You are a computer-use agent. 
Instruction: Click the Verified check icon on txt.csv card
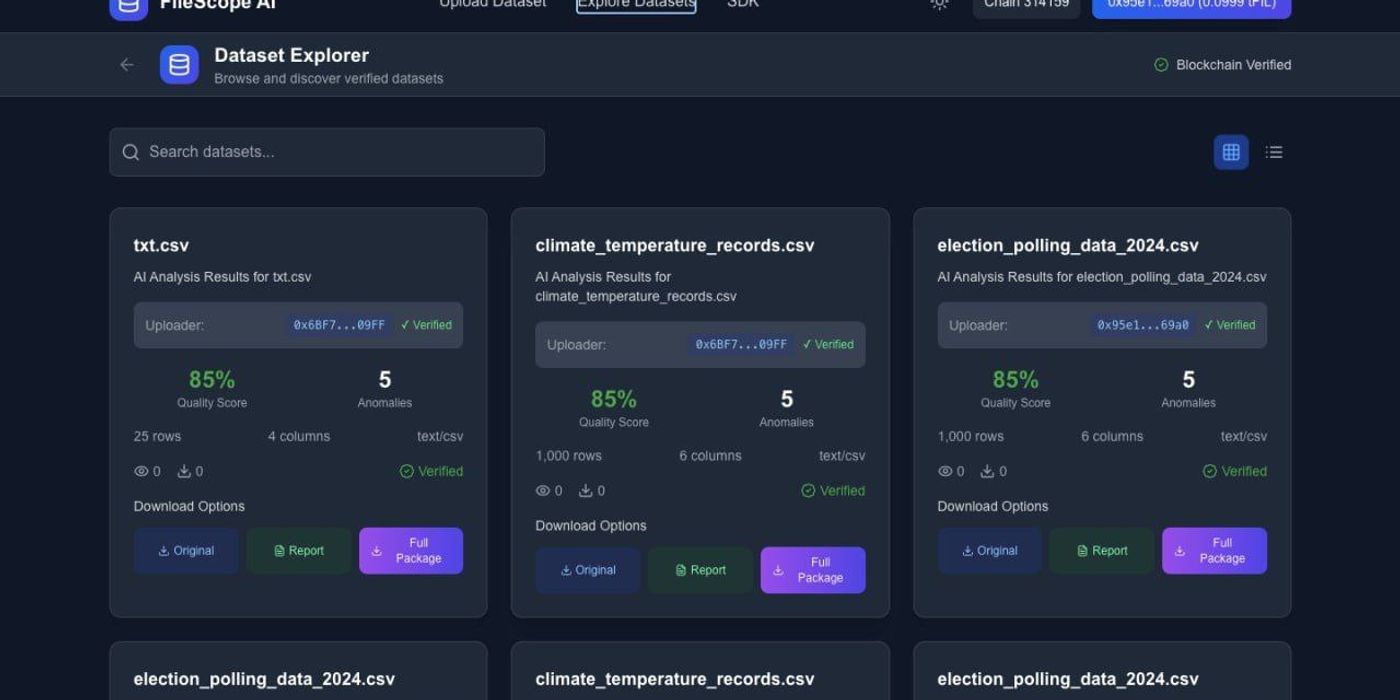click(407, 471)
